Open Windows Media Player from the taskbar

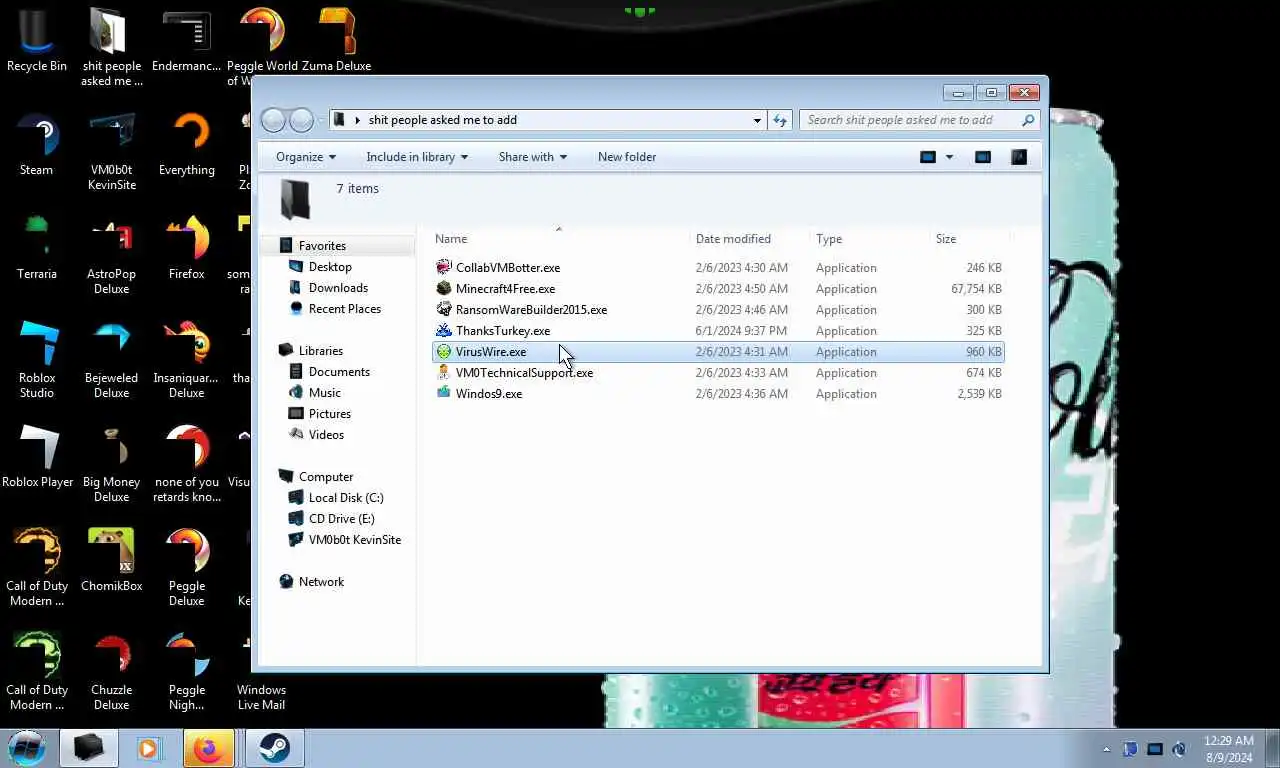(149, 749)
